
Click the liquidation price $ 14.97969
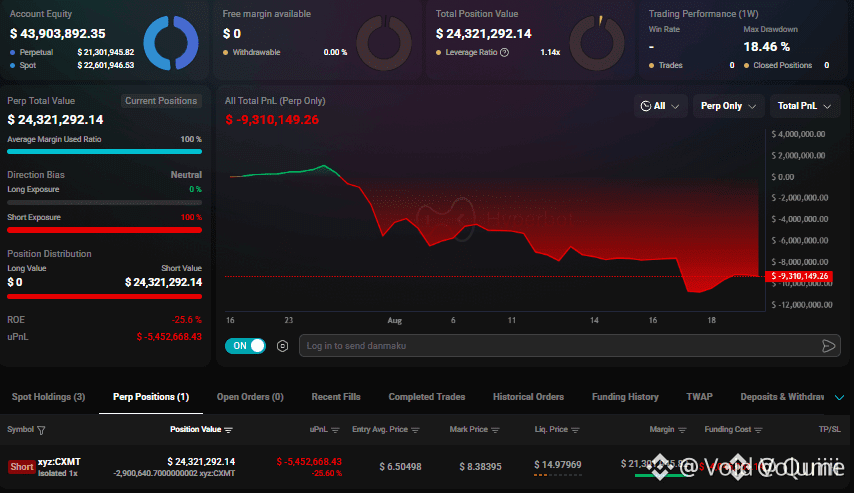[x=558, y=465]
